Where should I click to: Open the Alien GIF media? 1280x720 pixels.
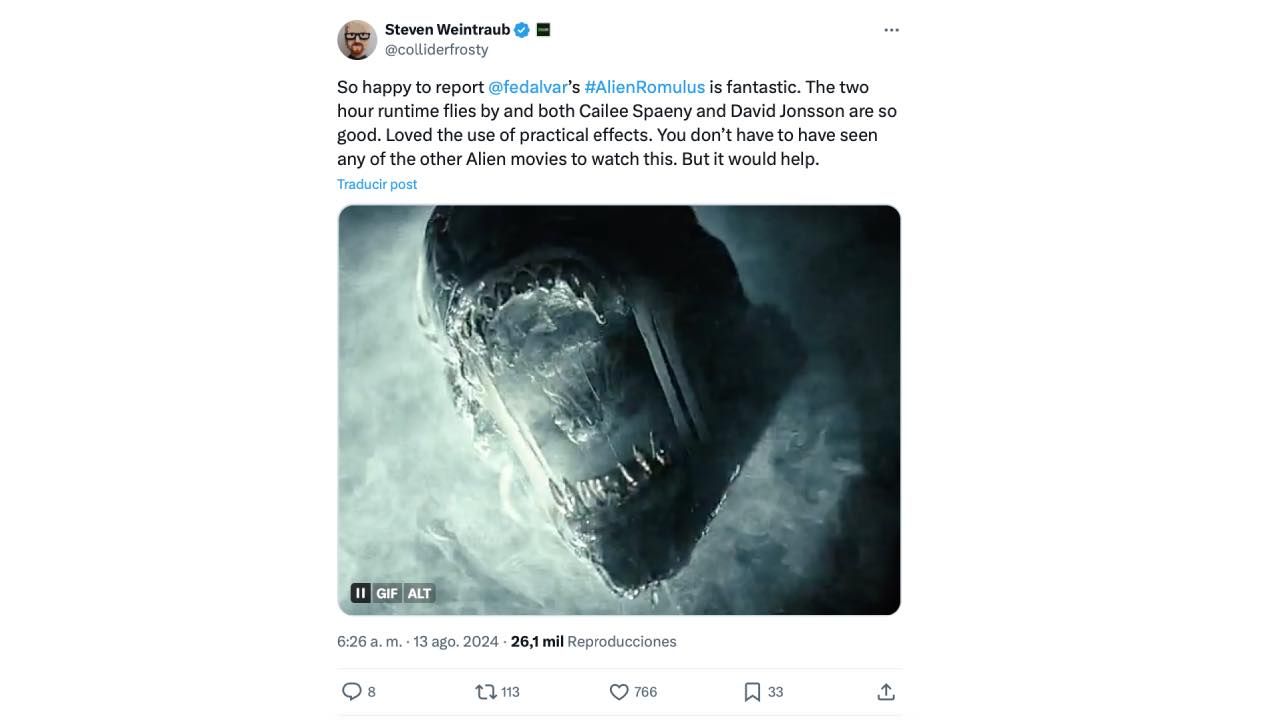619,400
